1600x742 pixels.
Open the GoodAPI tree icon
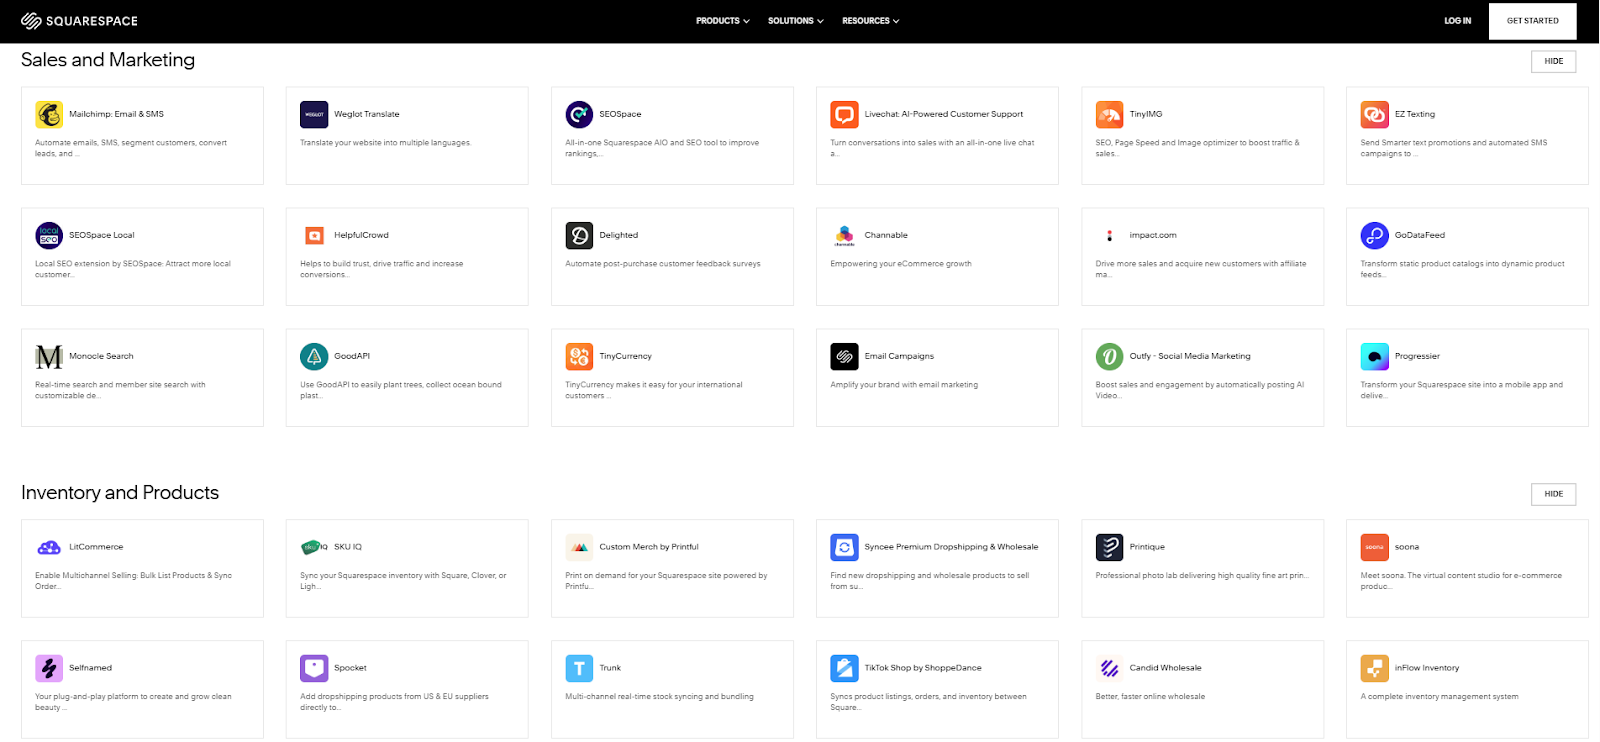[314, 357]
